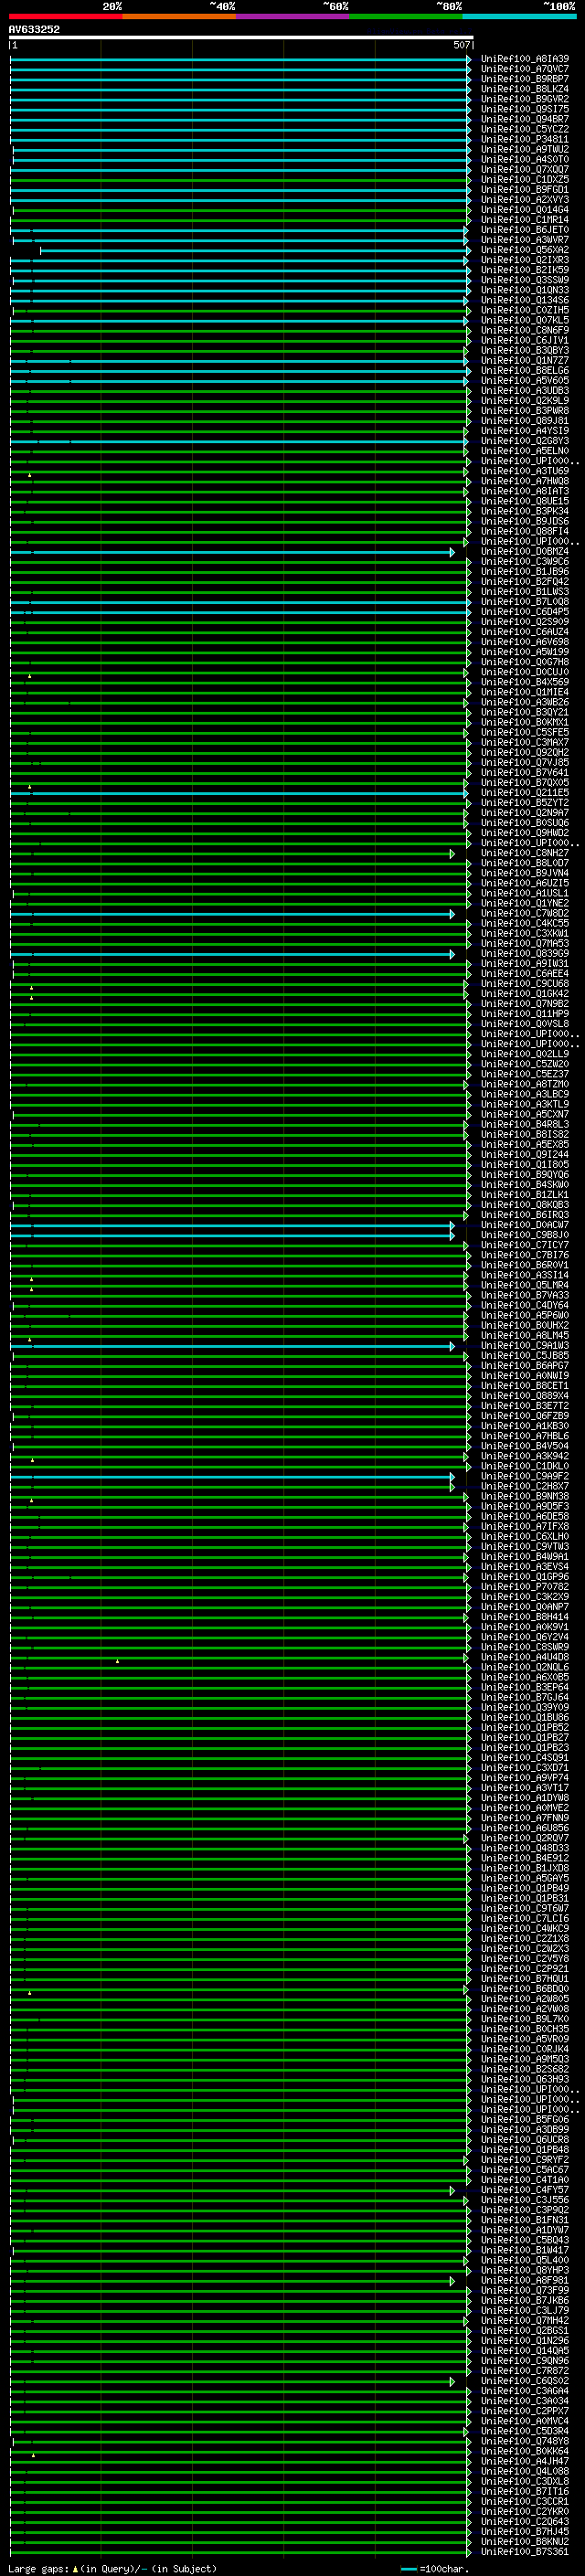
Task: Open hit UniRef100_A3TU69
Action: coord(525,471)
